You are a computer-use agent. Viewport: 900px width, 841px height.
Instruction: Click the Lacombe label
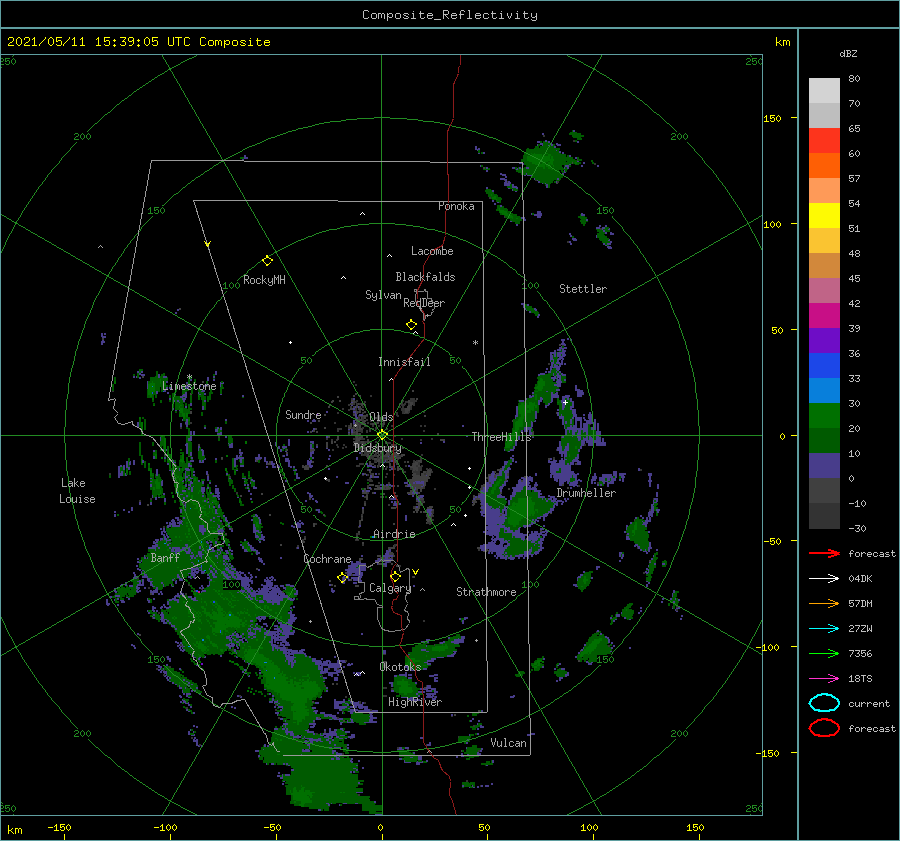432,251
